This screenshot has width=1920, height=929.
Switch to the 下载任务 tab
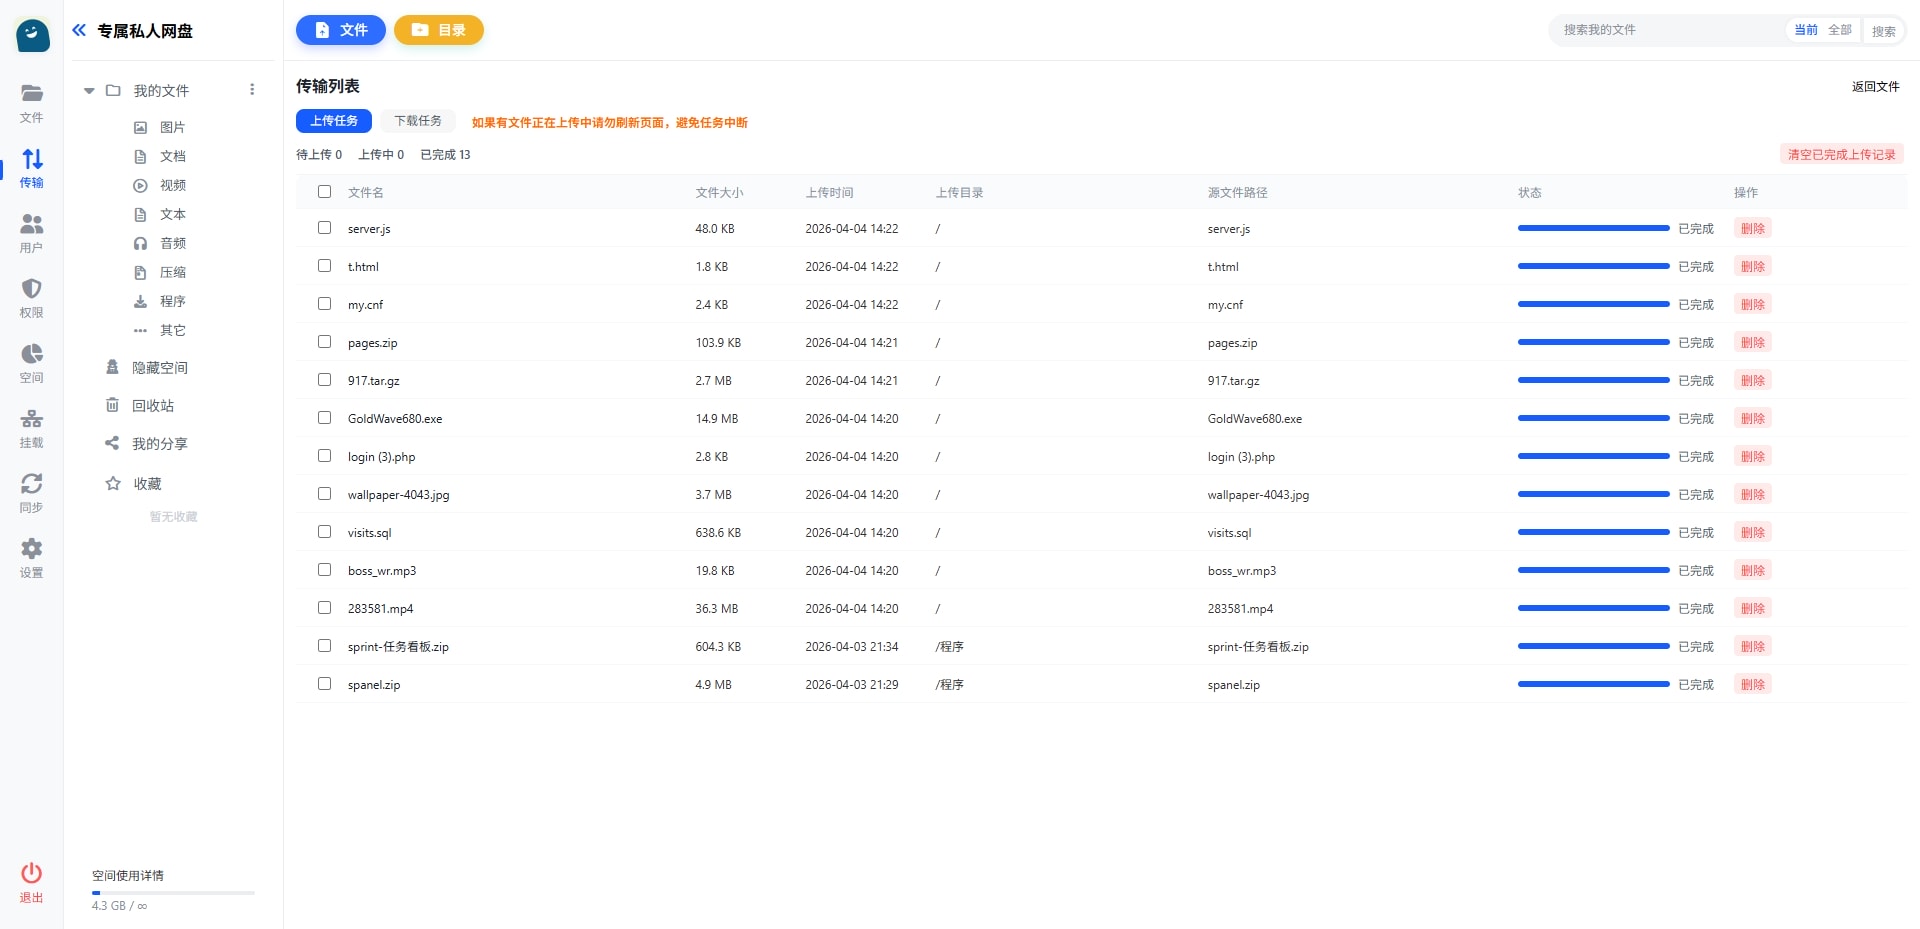[417, 121]
